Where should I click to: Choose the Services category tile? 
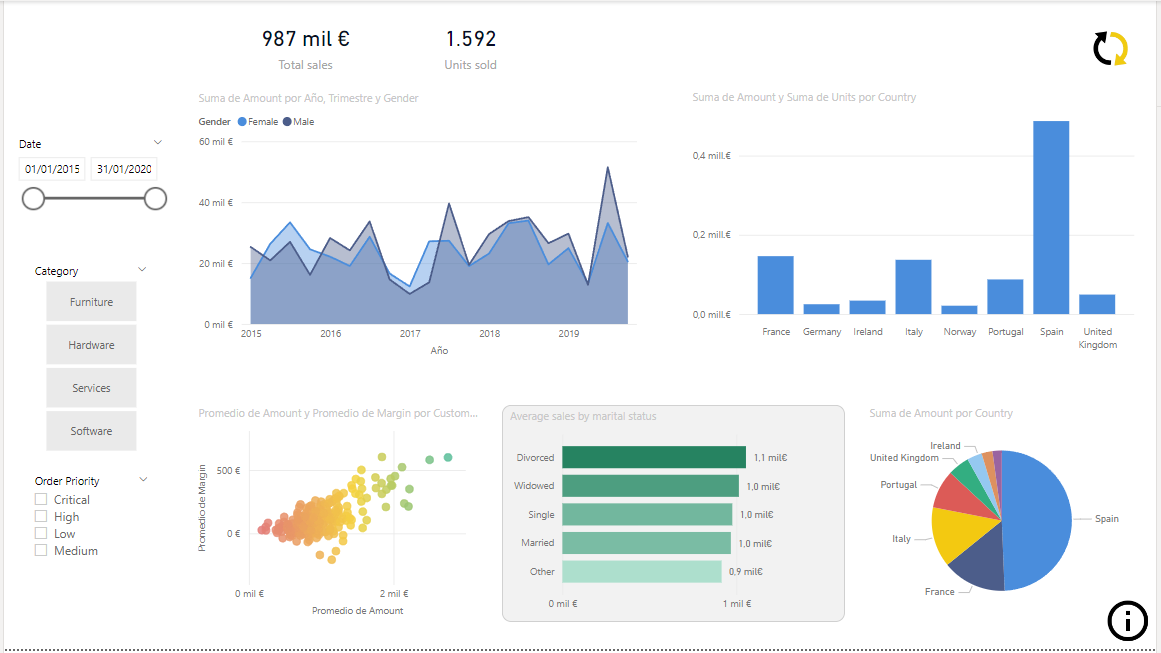click(x=91, y=388)
